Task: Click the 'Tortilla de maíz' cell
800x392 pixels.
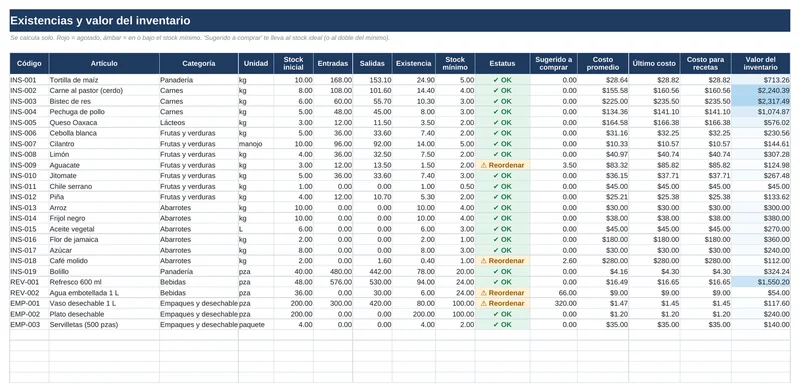Action: [x=104, y=80]
